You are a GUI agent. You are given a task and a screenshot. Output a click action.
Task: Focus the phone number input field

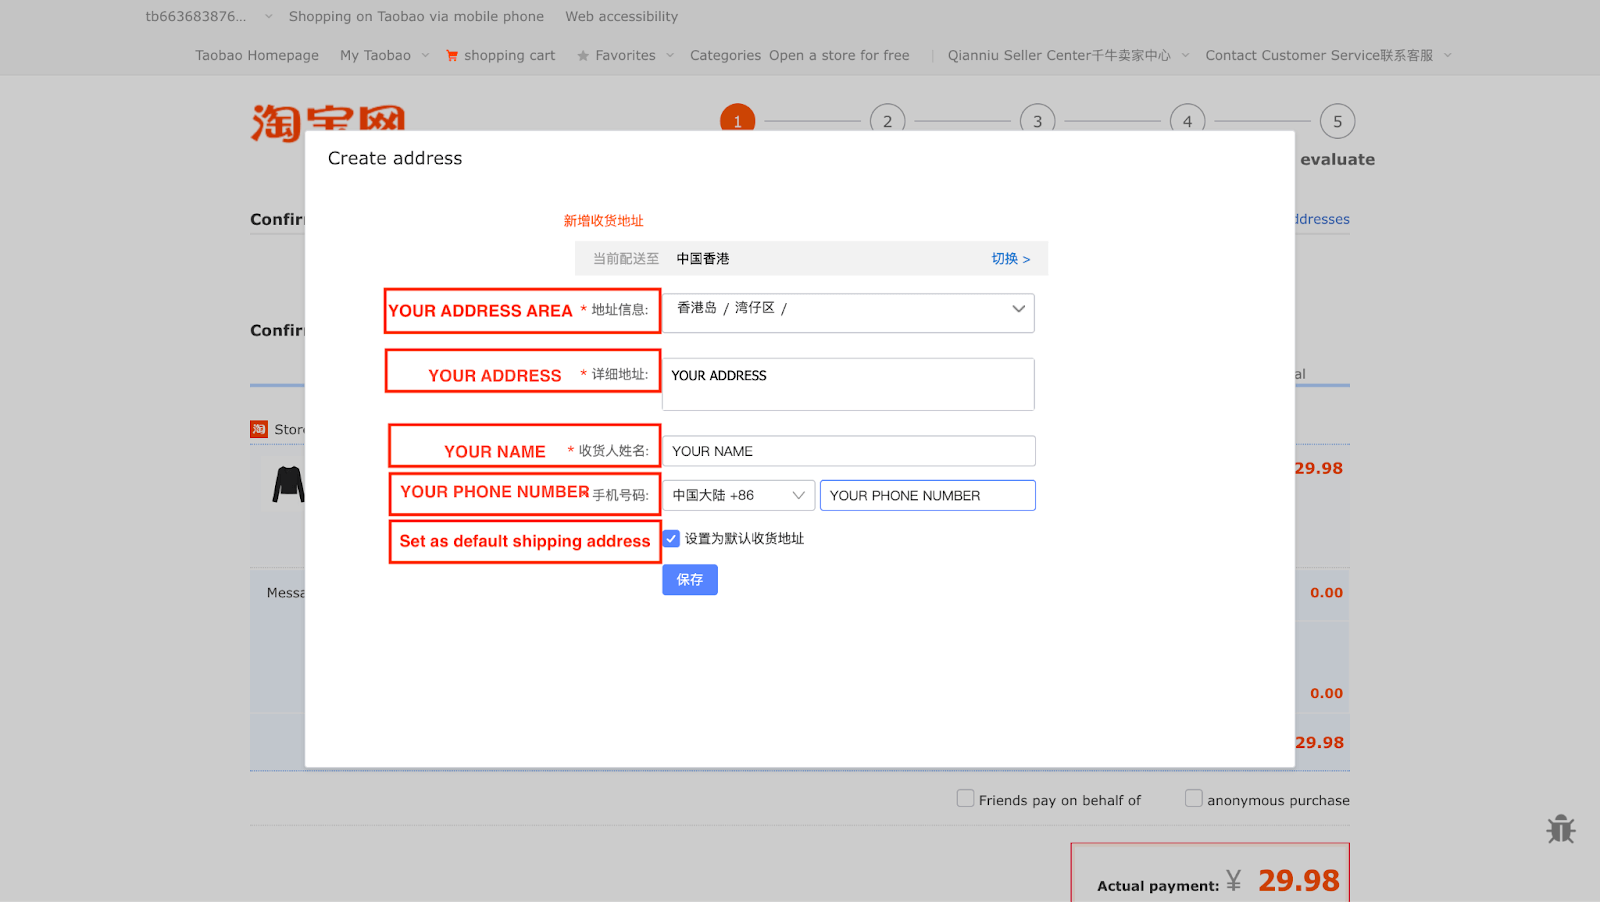tap(927, 496)
